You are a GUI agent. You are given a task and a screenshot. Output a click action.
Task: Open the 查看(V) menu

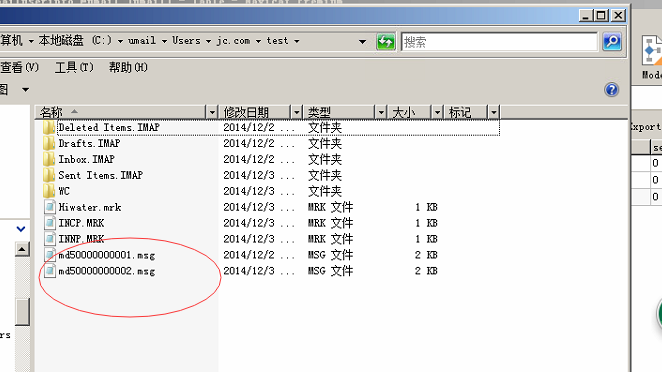tap(19, 67)
